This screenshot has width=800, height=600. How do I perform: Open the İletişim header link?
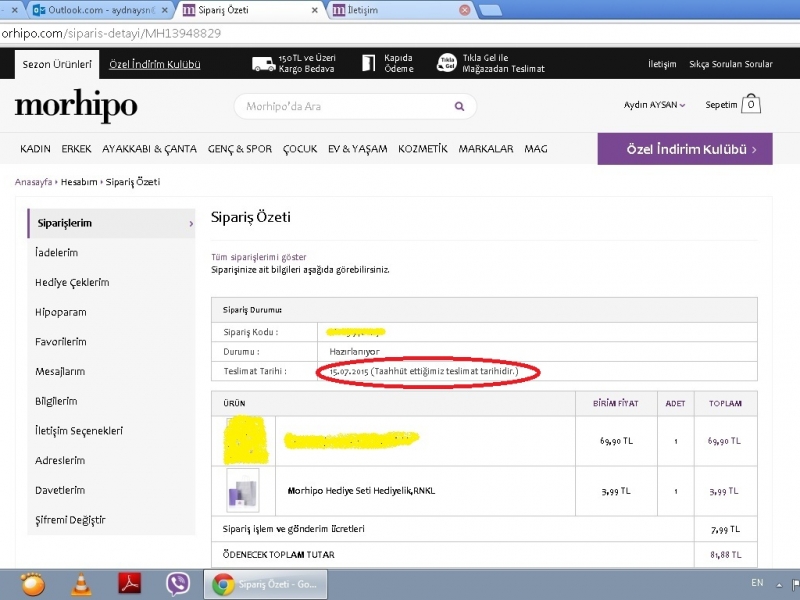pyautogui.click(x=662, y=64)
